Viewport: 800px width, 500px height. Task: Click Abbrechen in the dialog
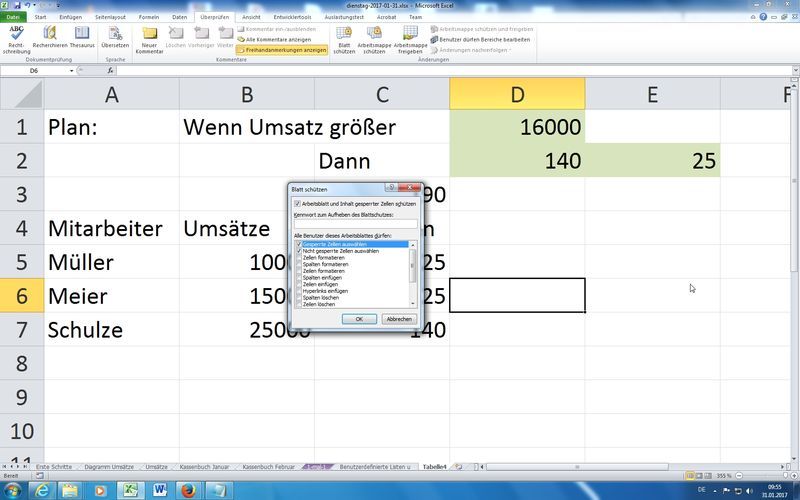pyautogui.click(x=399, y=319)
